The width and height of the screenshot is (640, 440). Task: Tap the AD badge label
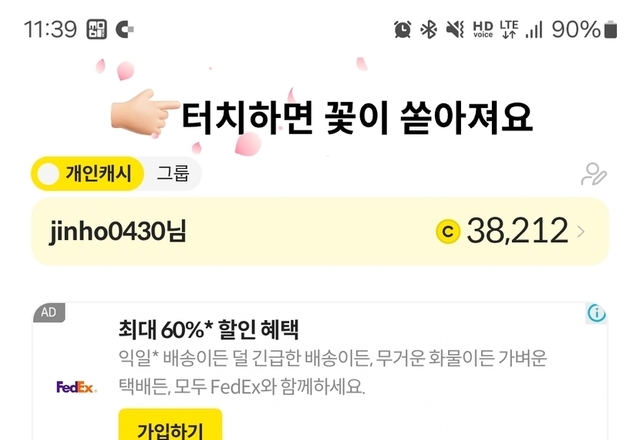click(x=49, y=313)
